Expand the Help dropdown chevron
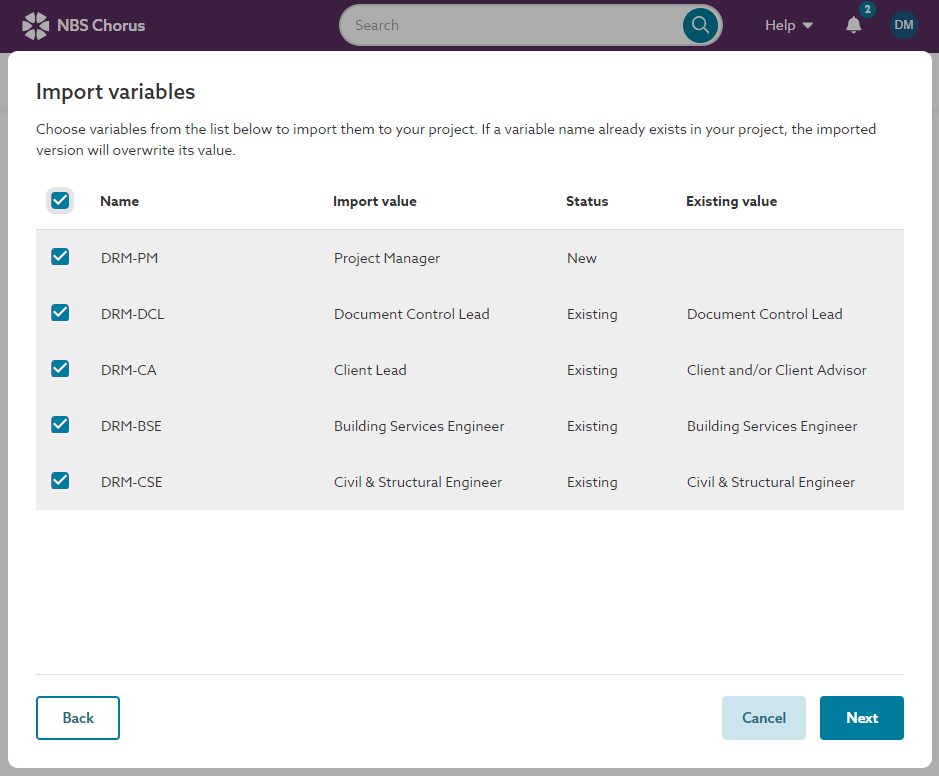Screen dimensions: 939x776 point(810,25)
